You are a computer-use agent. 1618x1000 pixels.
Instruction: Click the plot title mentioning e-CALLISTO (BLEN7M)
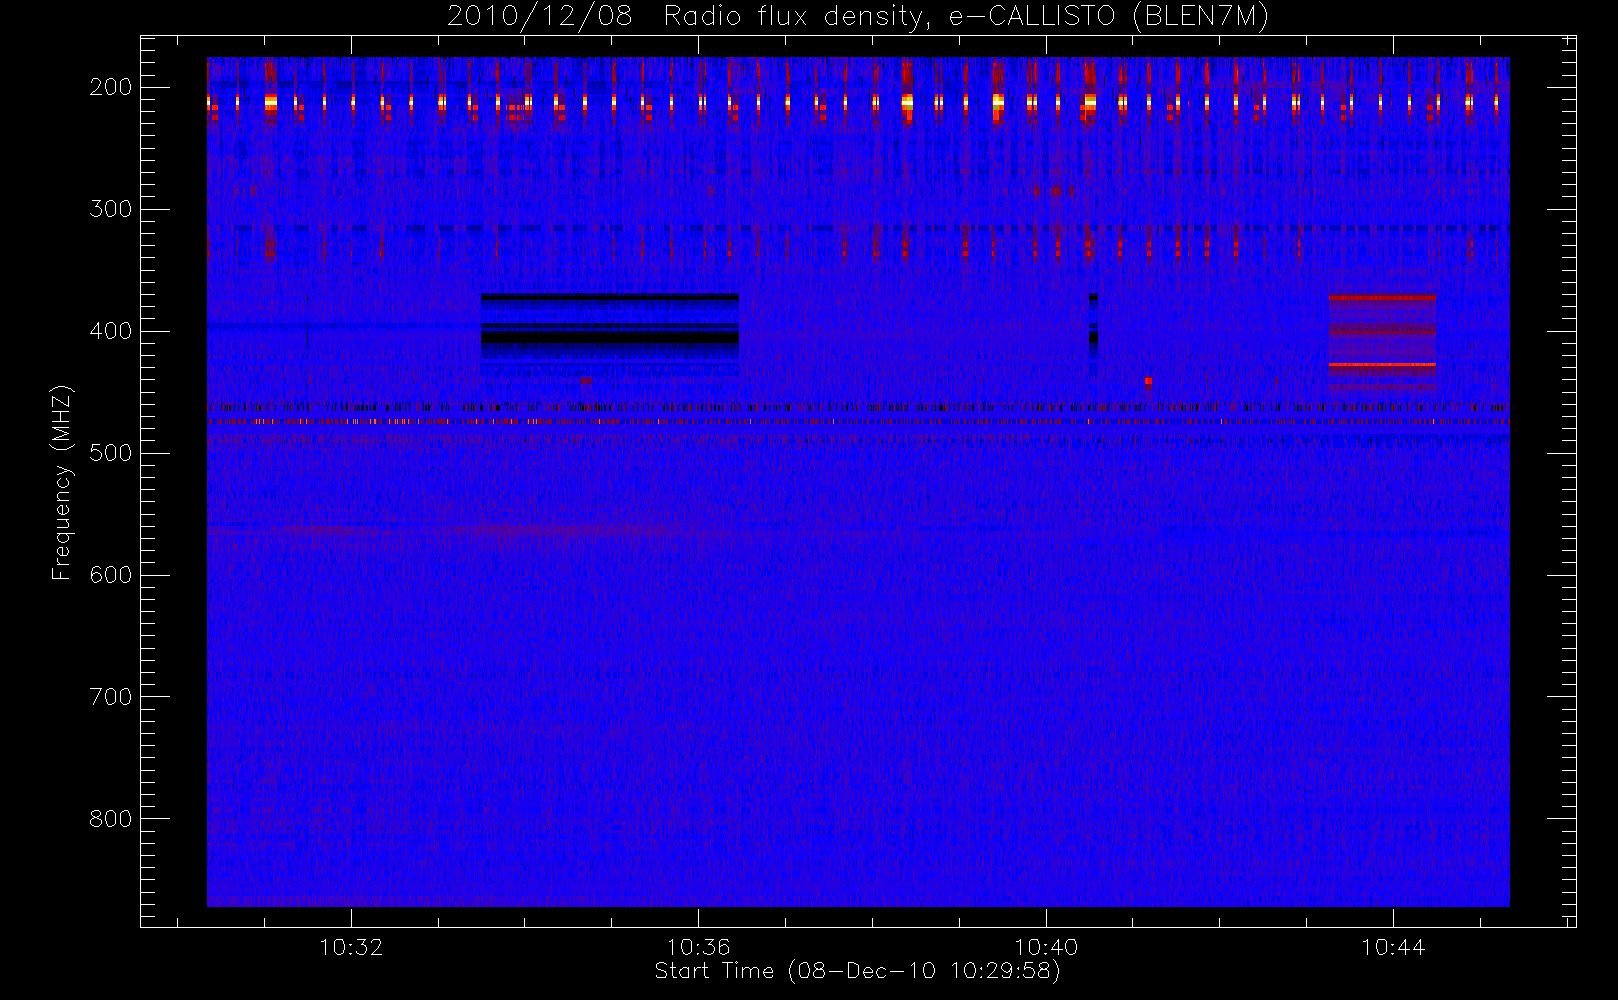857,17
